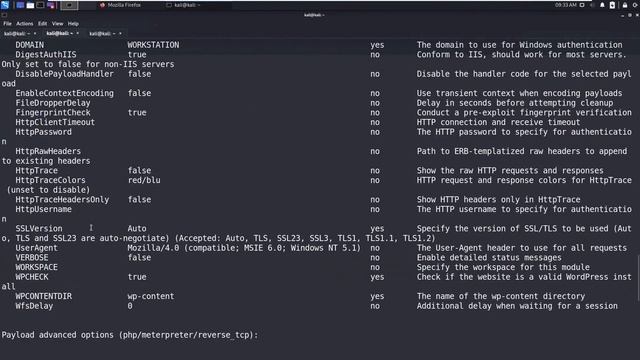The width and height of the screenshot is (640, 360).
Task: Open the notifications bell icon
Action: tap(602, 5)
